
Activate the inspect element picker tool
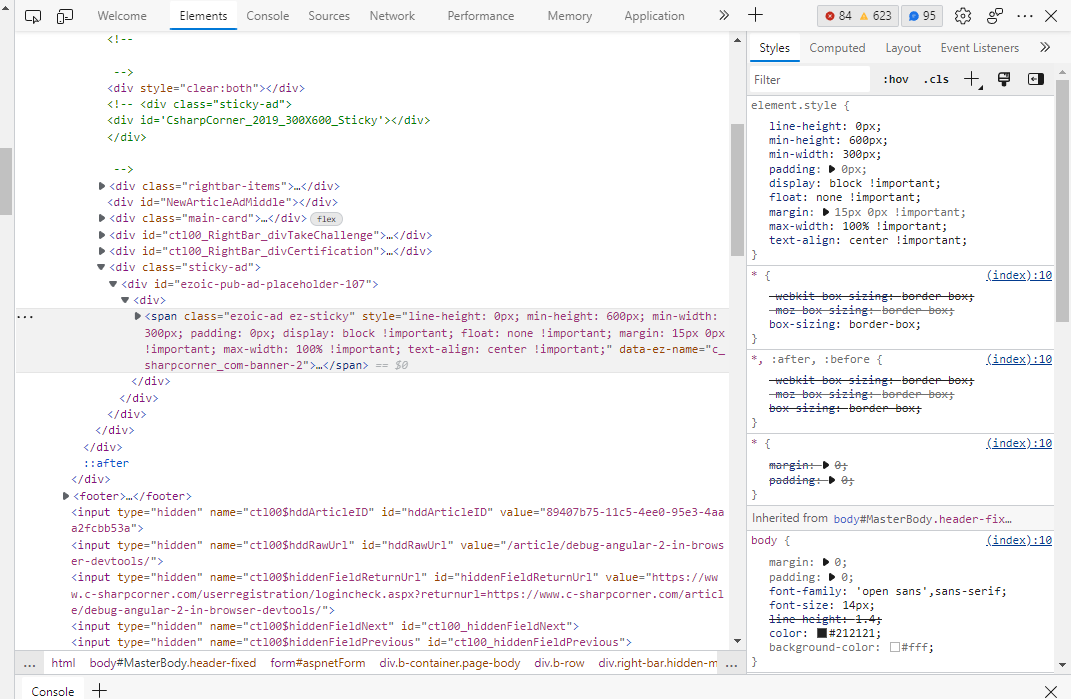(x=33, y=16)
